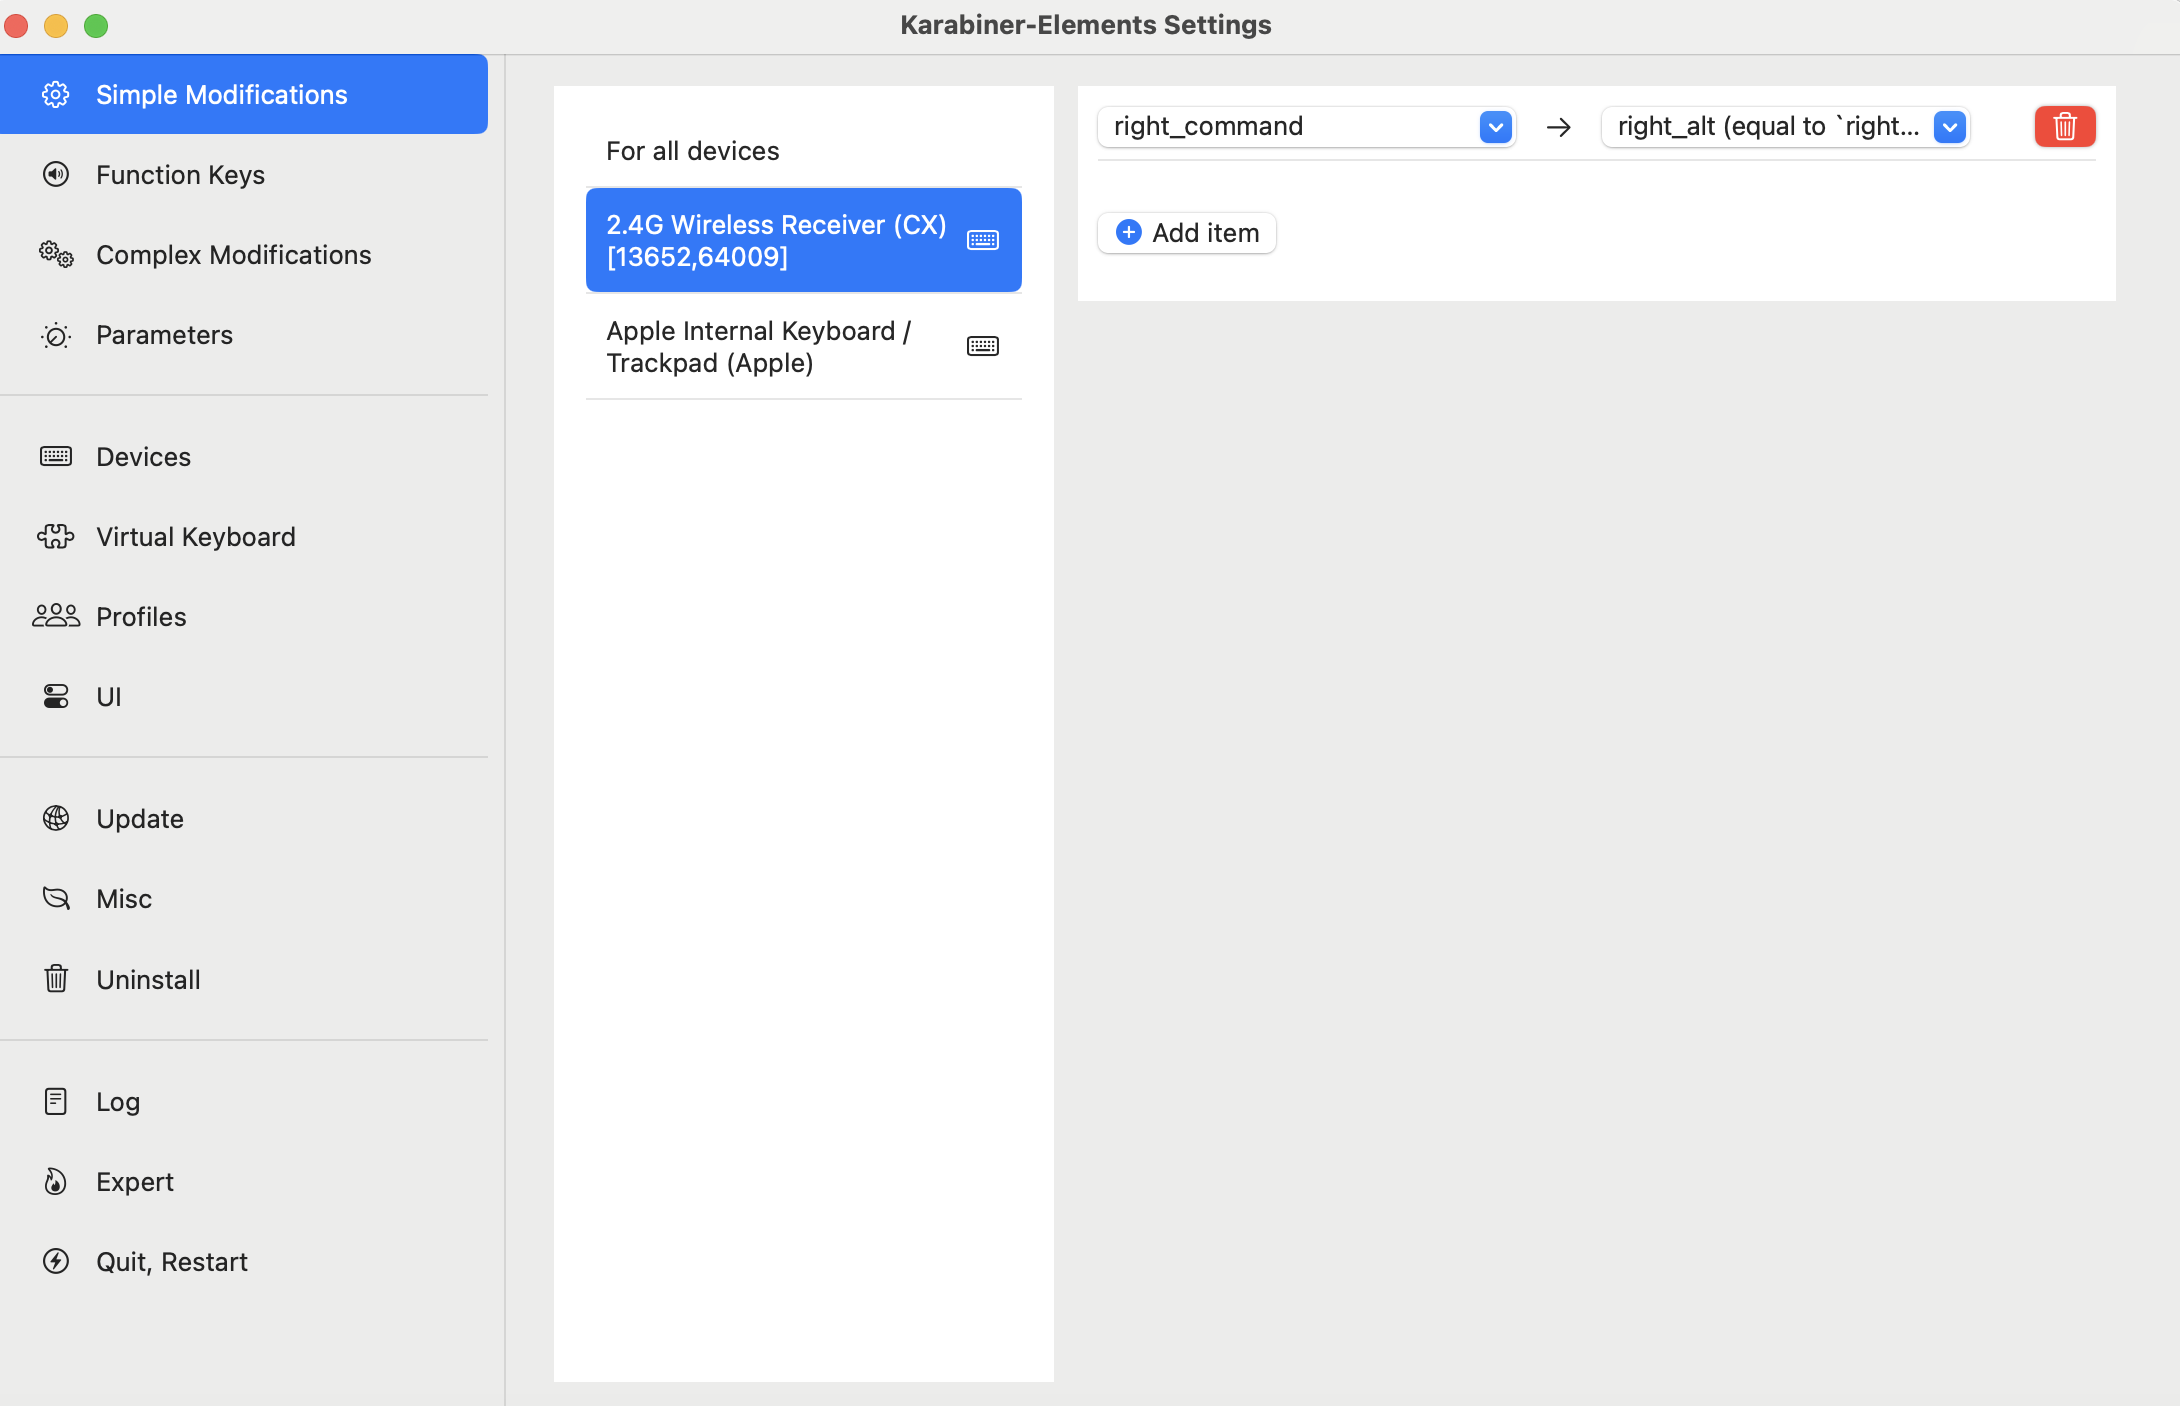Click the Function Keys speaker icon
2180x1406 pixels.
tap(56, 175)
